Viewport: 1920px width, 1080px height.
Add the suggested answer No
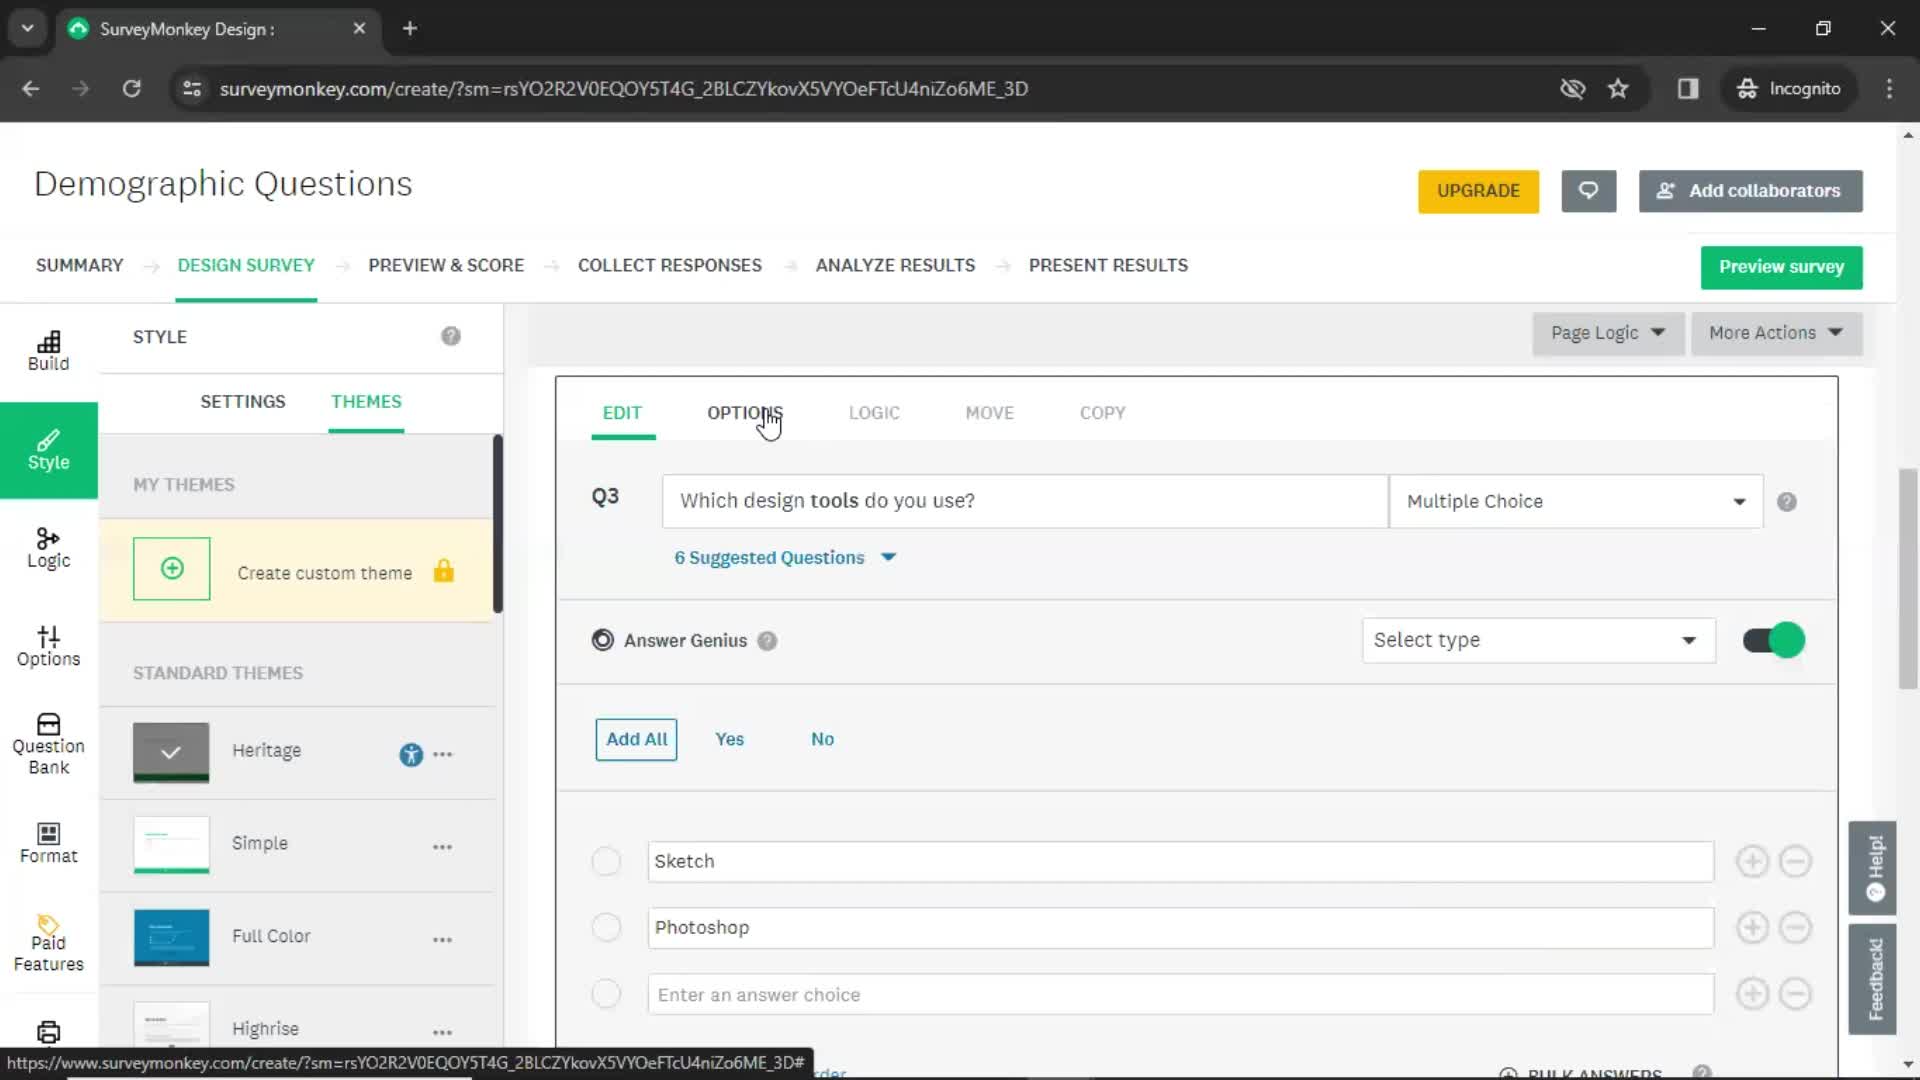822,739
